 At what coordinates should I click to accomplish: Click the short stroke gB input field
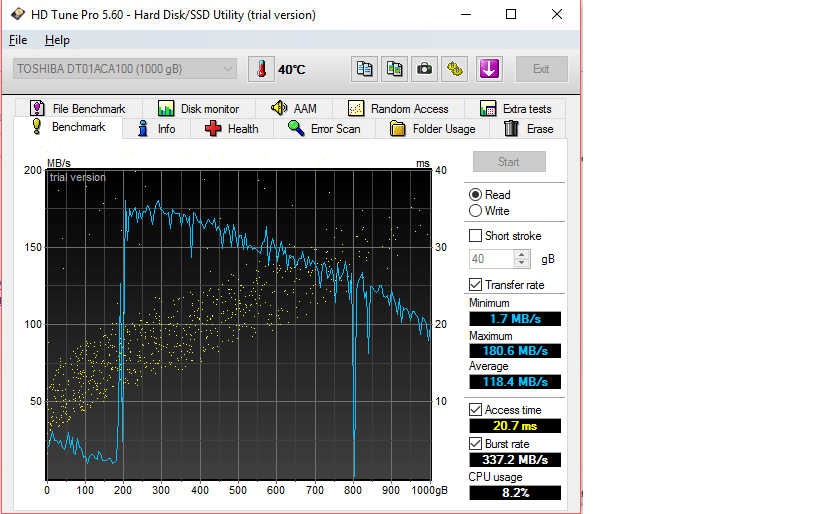pyautogui.click(x=492, y=259)
